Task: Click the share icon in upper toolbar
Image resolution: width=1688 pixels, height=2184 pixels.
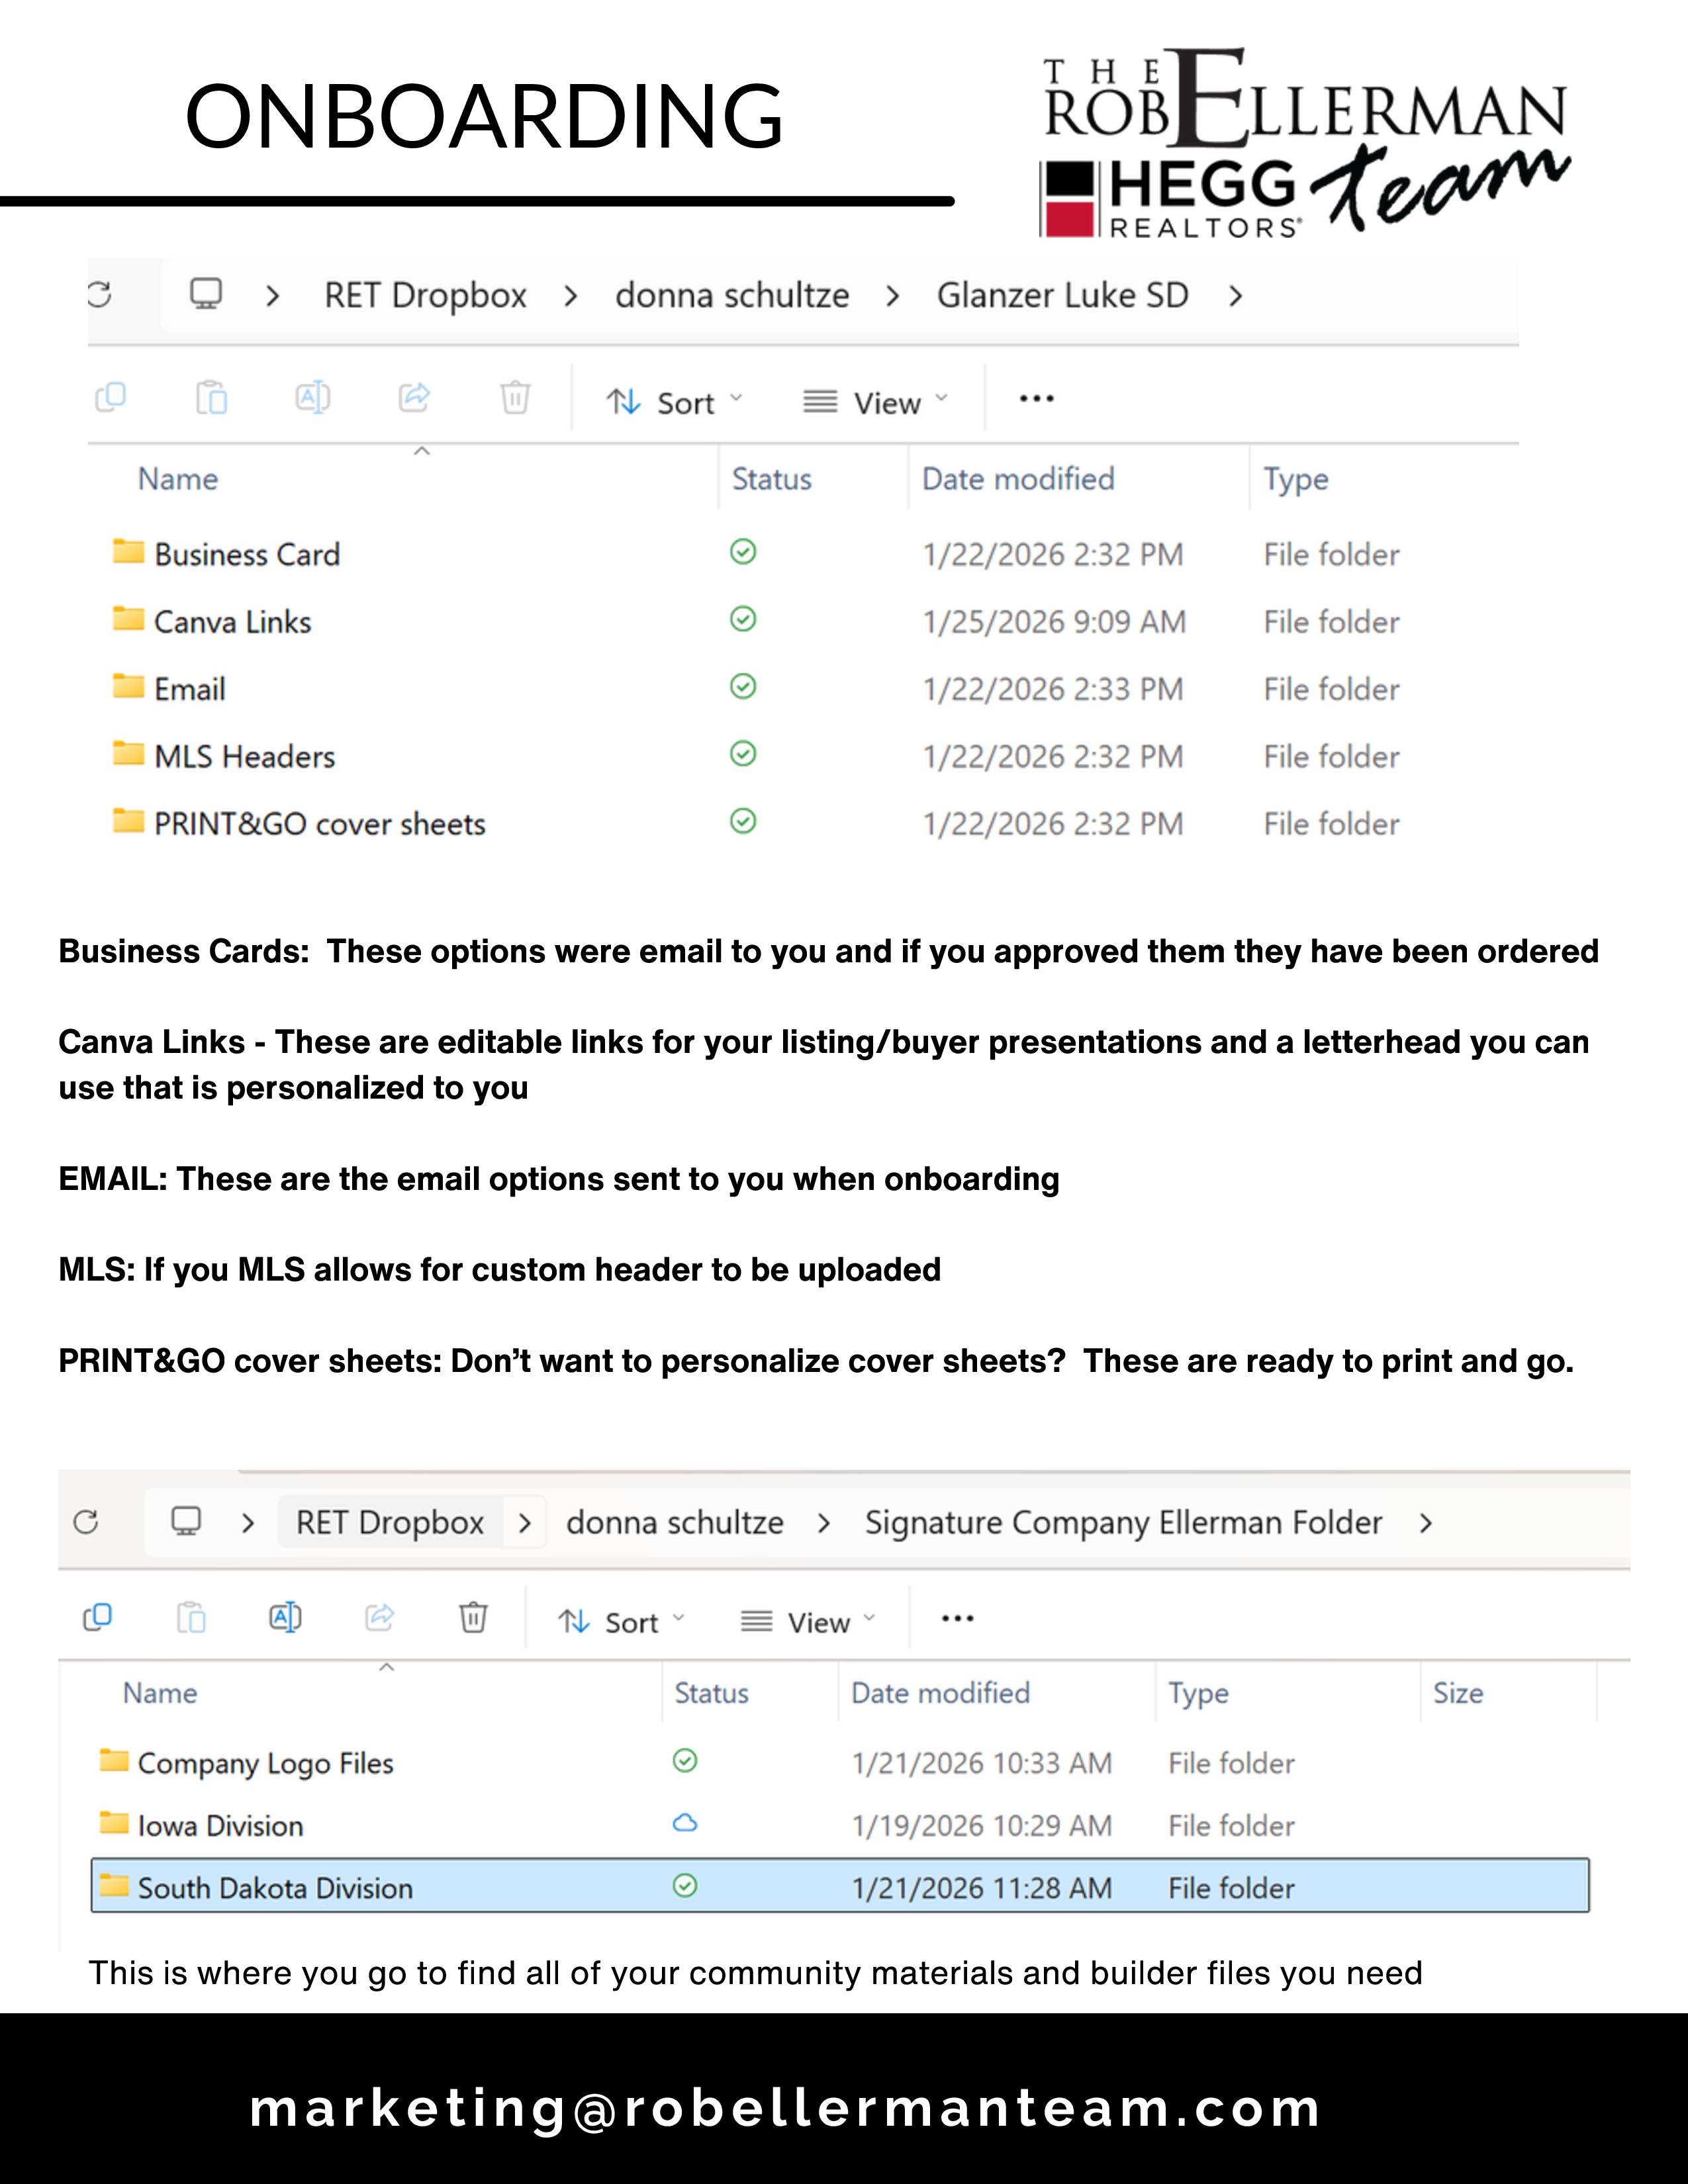Action: (x=414, y=398)
